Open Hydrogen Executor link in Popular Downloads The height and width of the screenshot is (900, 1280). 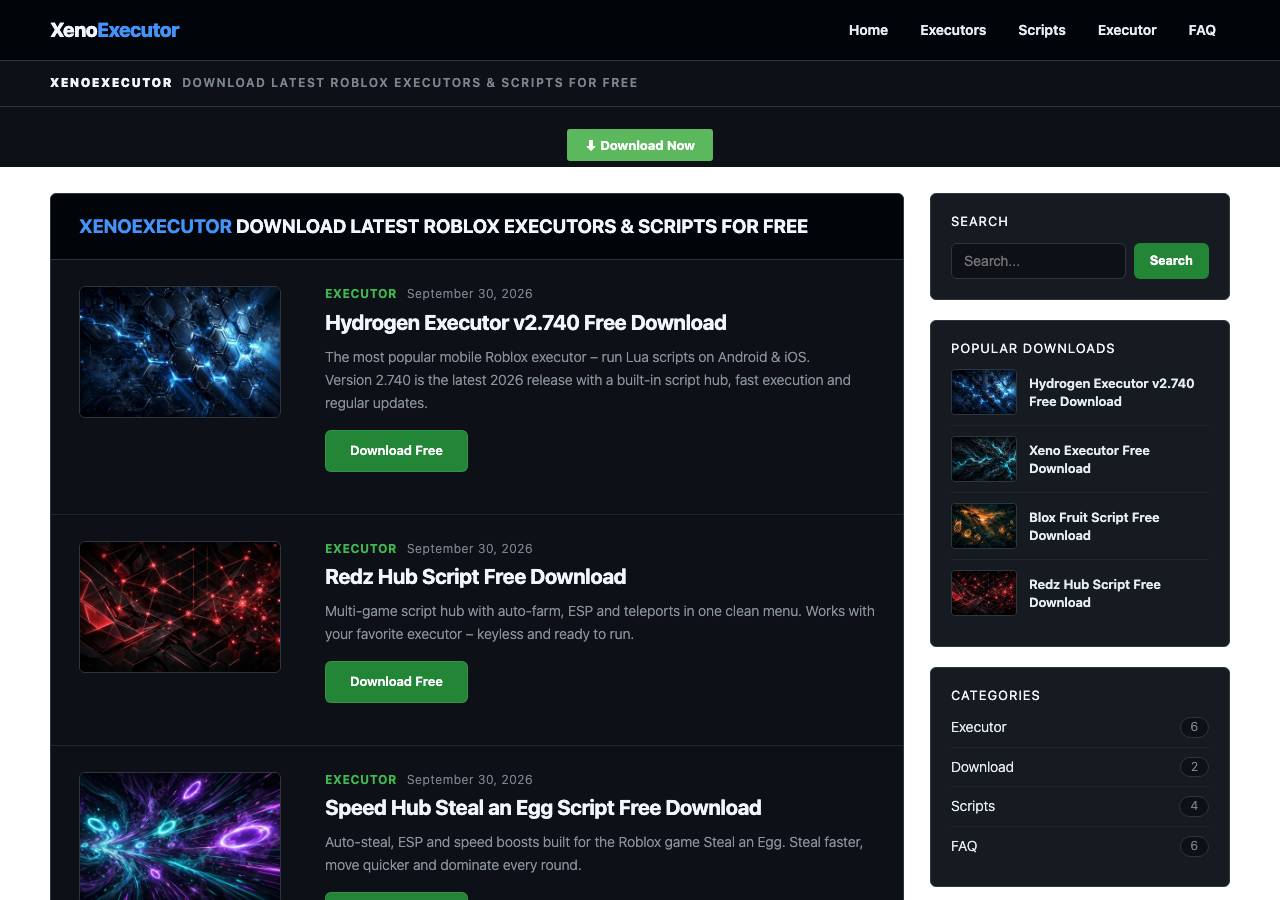click(x=1112, y=392)
